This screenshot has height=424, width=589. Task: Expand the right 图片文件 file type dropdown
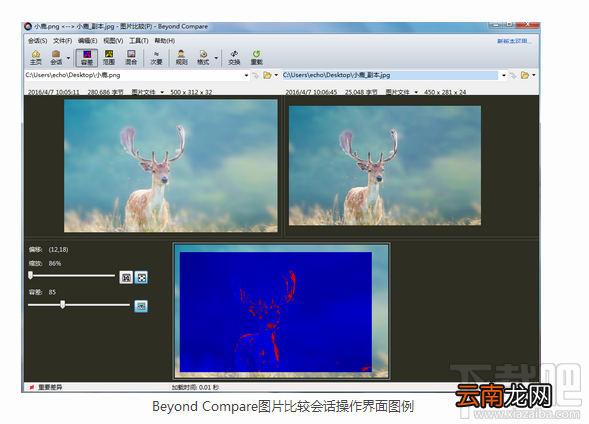coord(416,92)
